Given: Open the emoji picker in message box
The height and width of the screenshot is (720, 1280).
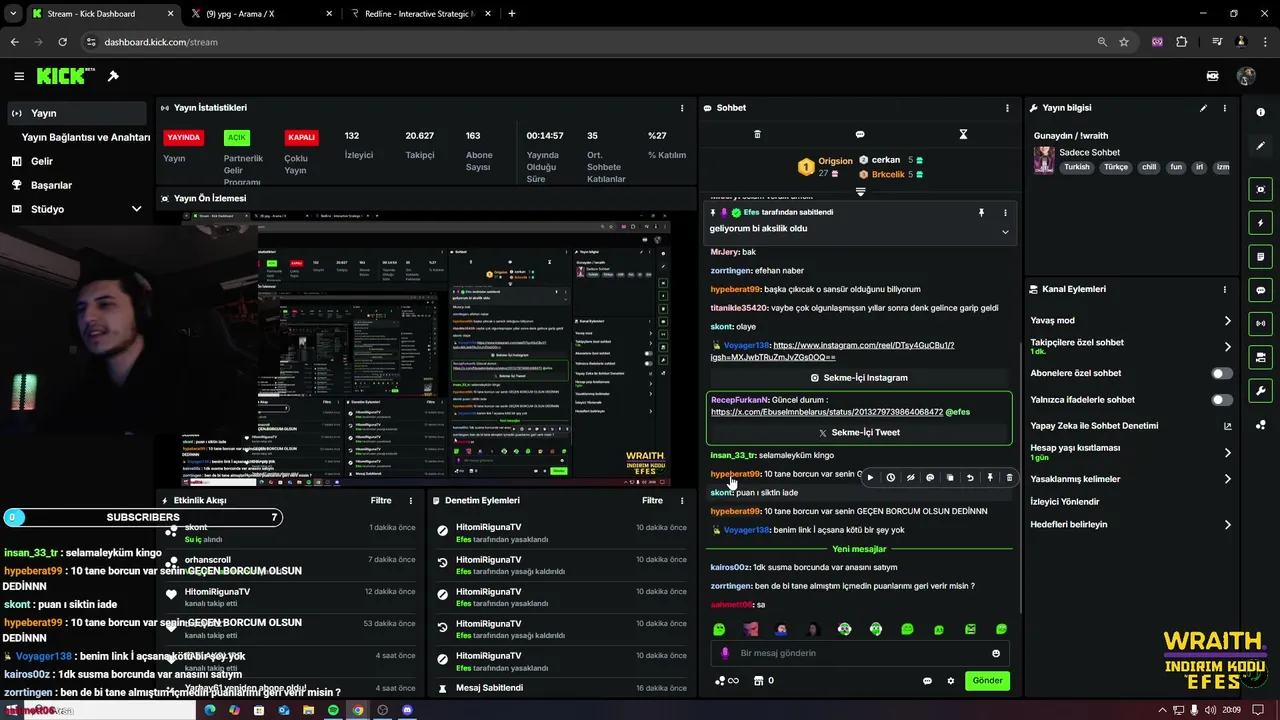Looking at the screenshot, I should pyautogui.click(x=996, y=653).
